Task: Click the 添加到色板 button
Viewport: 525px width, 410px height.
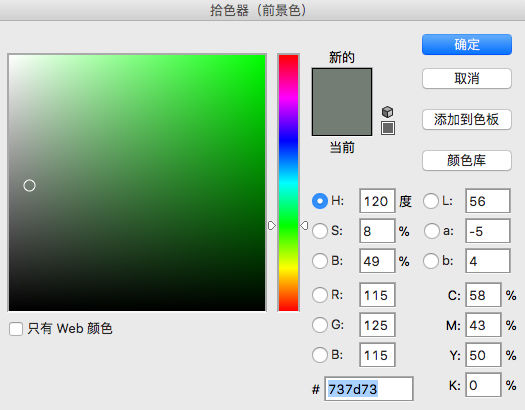Action: click(467, 119)
